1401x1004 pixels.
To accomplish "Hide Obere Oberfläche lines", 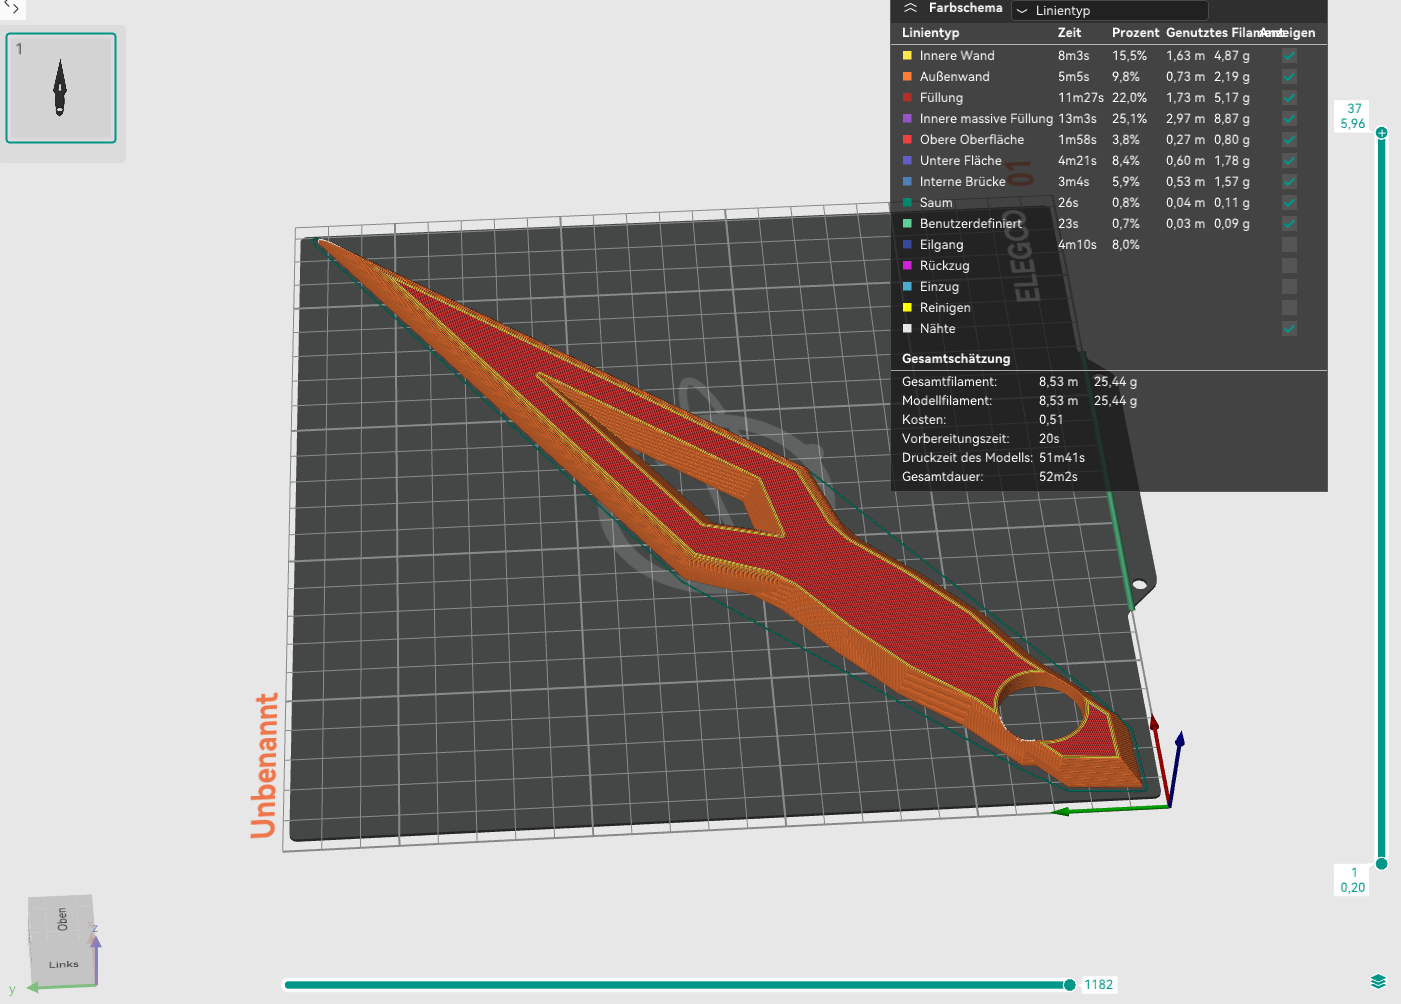I will point(1289,140).
